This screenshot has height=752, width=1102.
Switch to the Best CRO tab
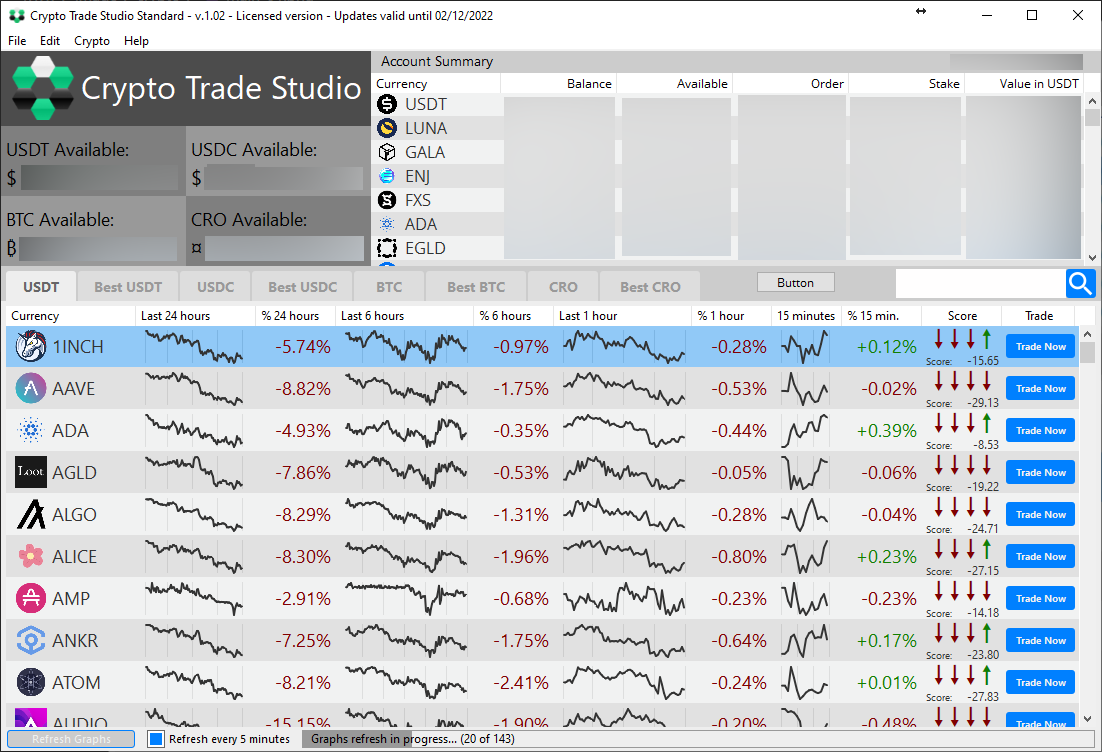[x=650, y=287]
